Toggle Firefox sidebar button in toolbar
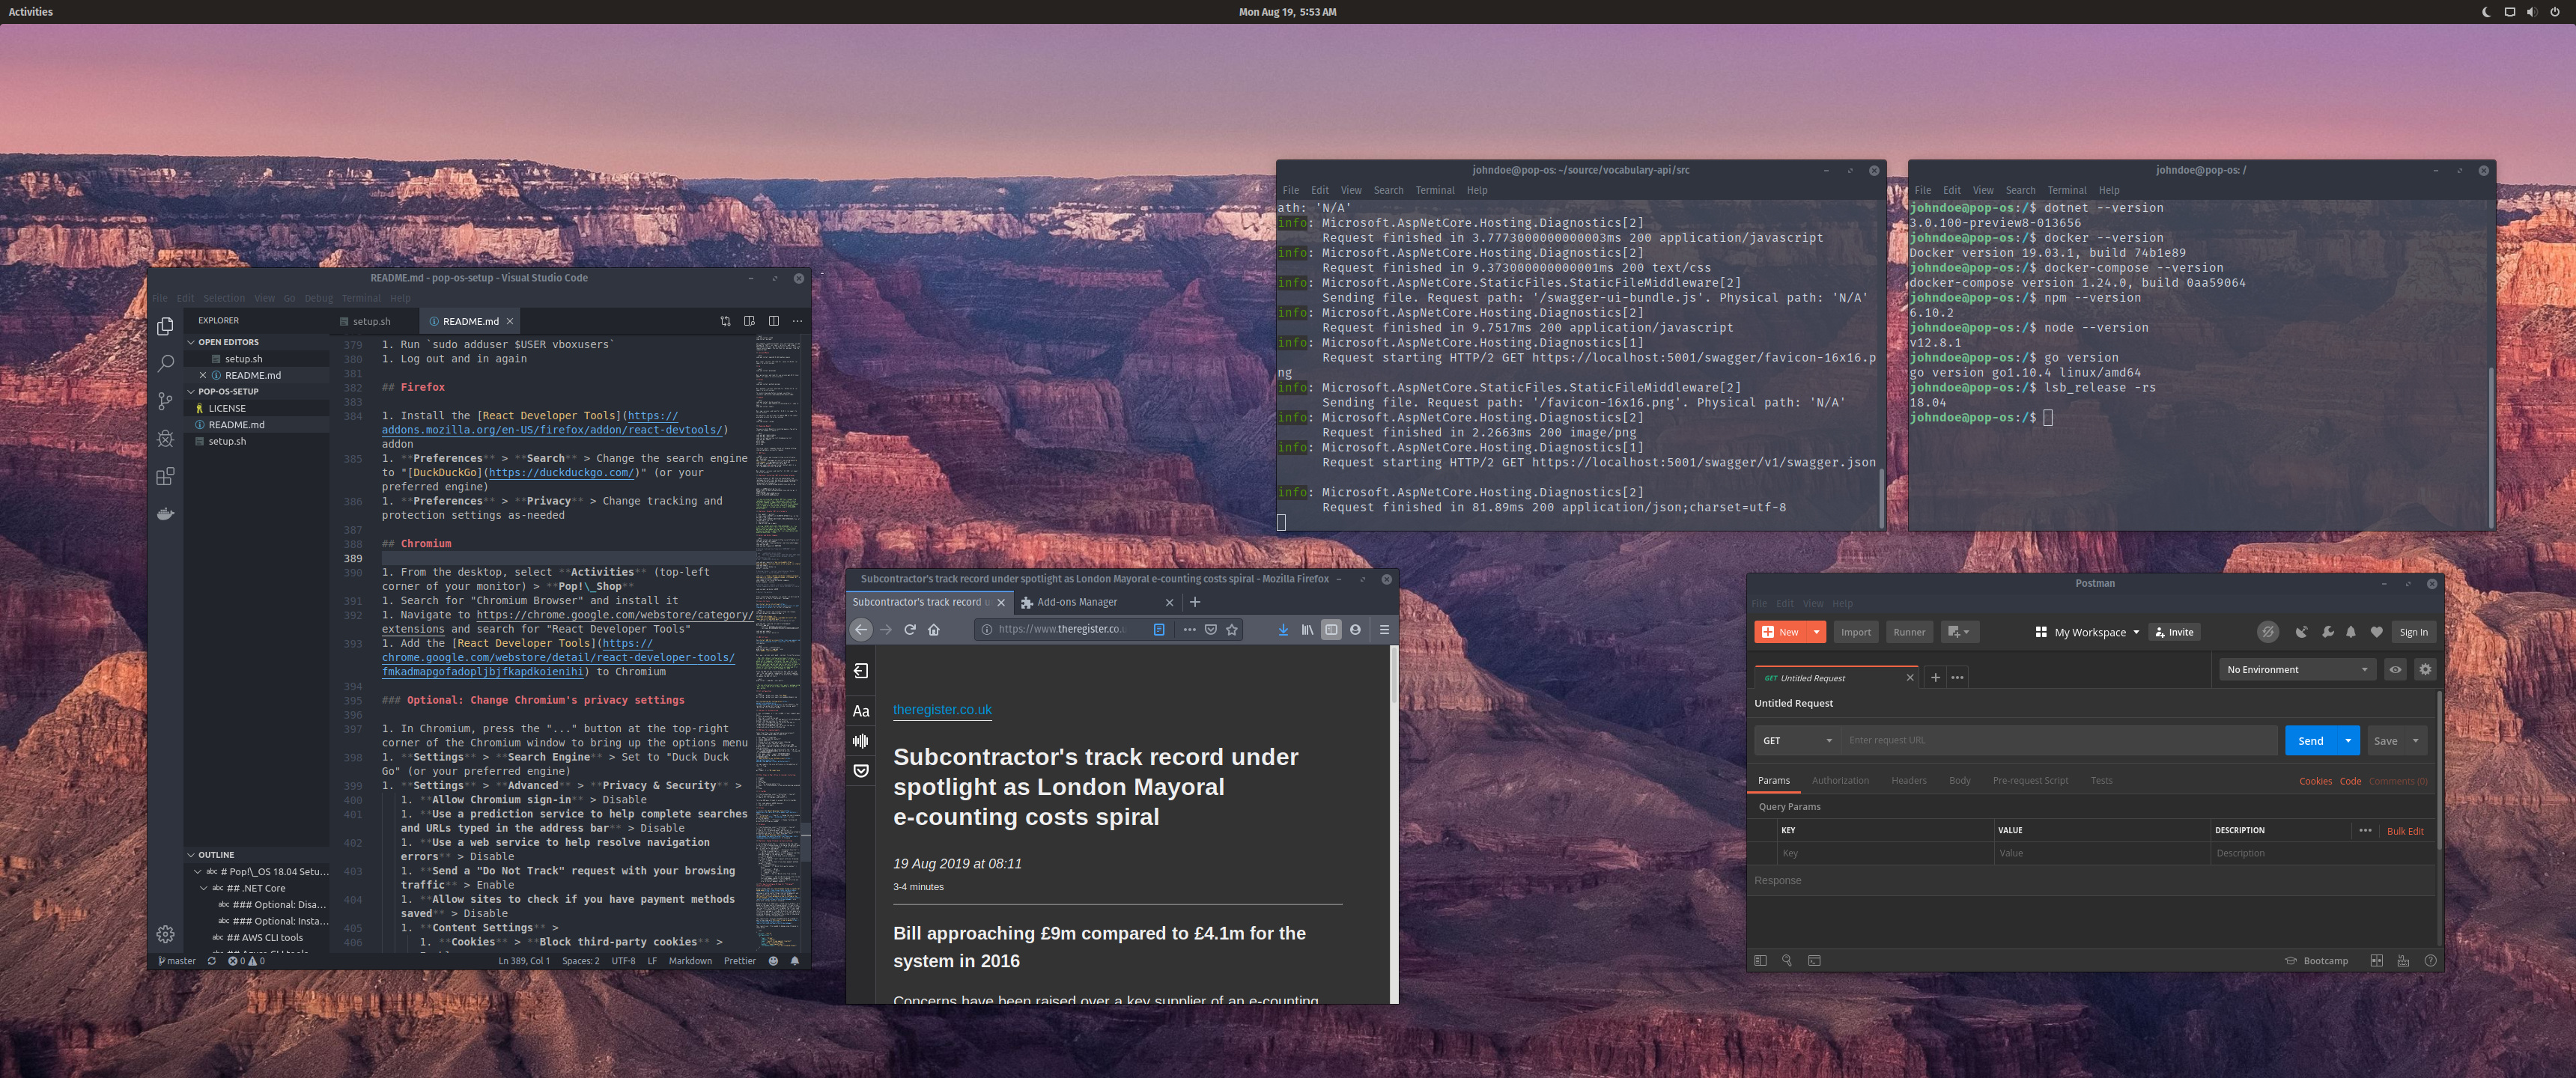The width and height of the screenshot is (2576, 1078). click(1330, 630)
